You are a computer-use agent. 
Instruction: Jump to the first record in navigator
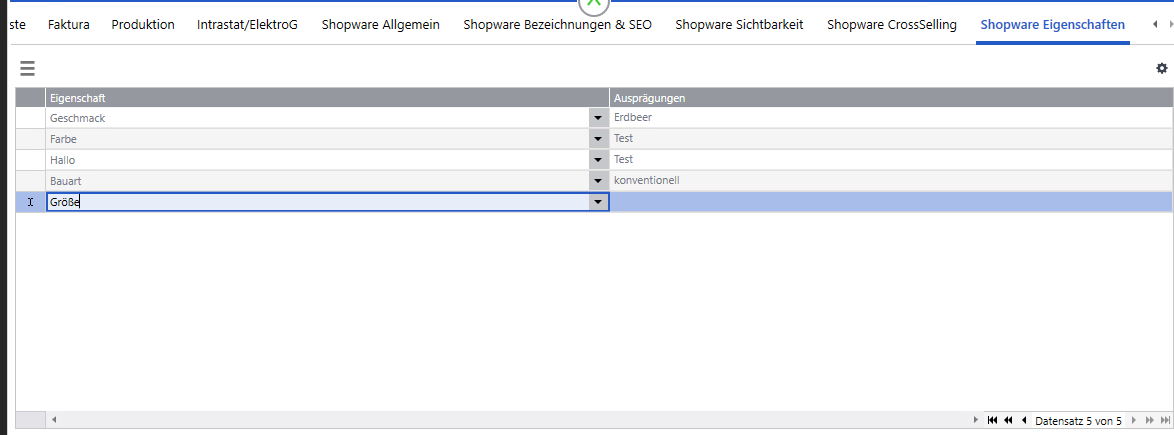click(992, 421)
